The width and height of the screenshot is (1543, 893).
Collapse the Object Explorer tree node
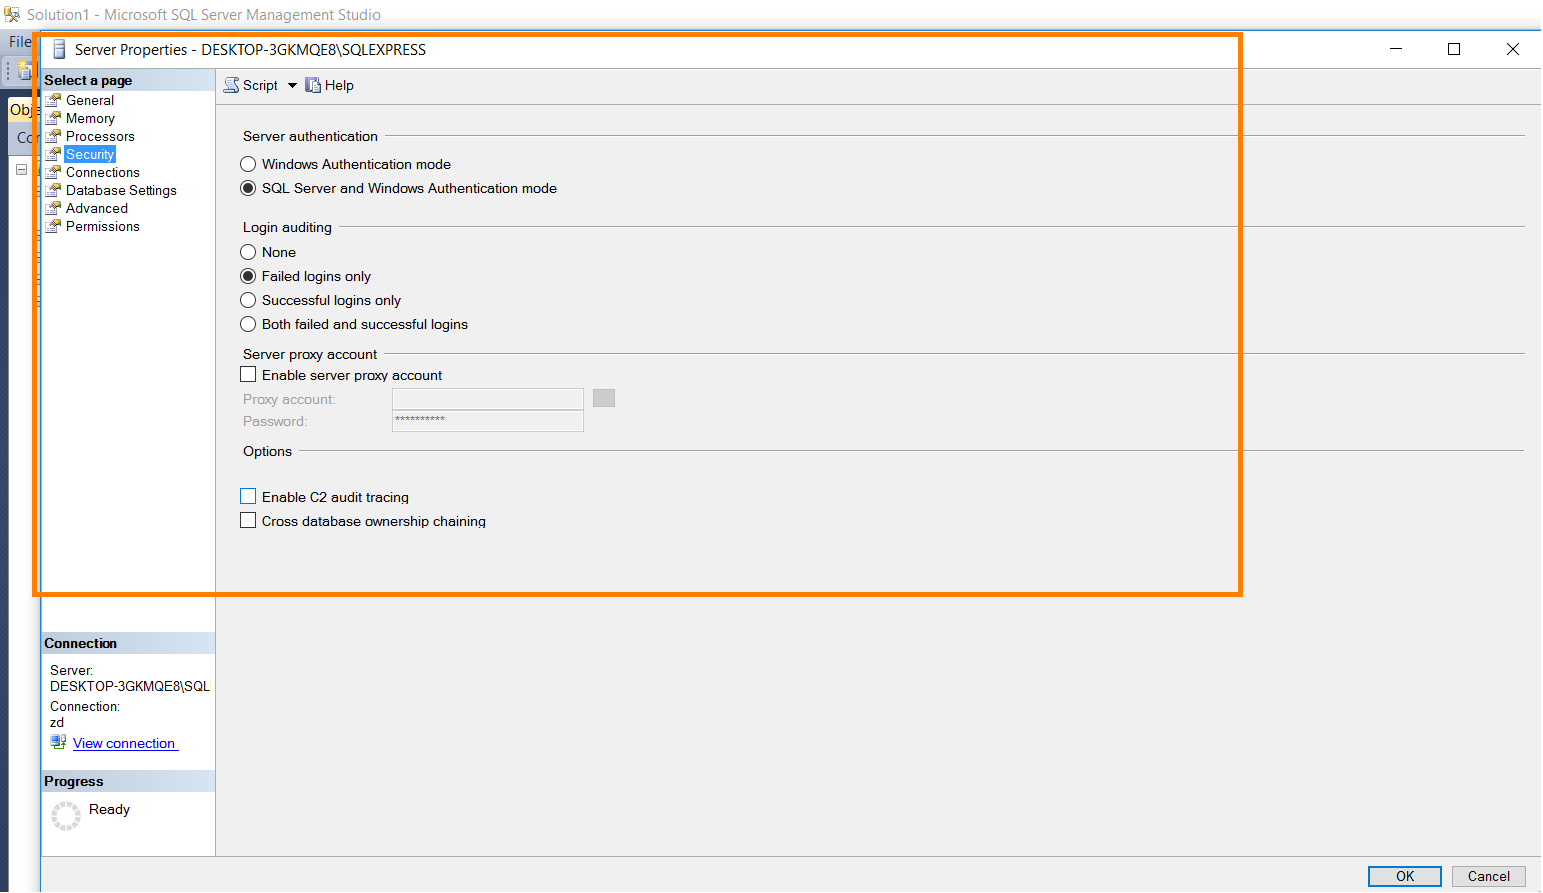tap(21, 170)
